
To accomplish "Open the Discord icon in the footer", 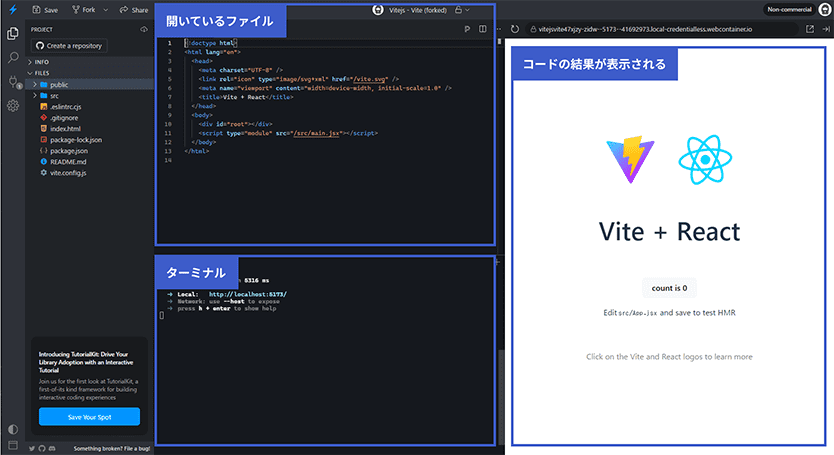I will tap(52, 449).
